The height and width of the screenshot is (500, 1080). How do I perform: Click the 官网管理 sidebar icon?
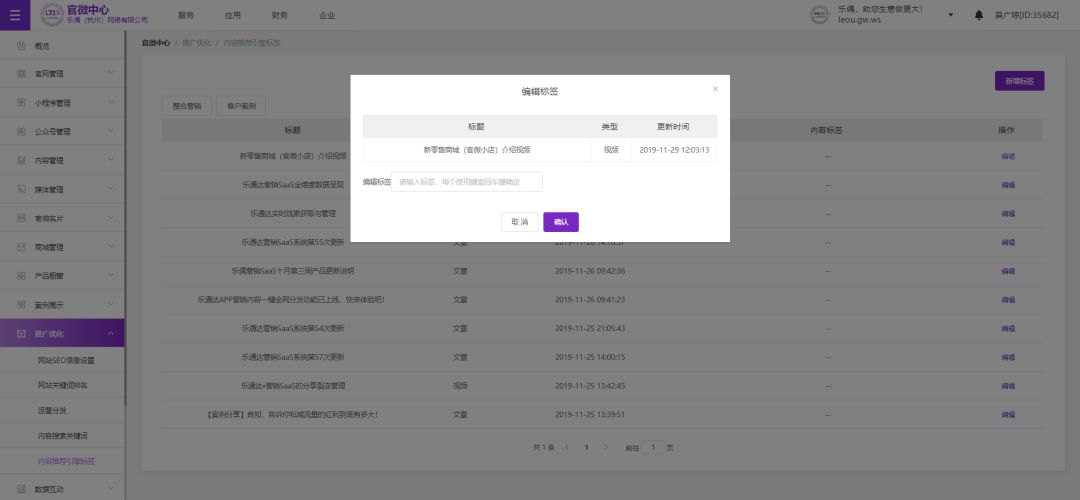(21, 74)
